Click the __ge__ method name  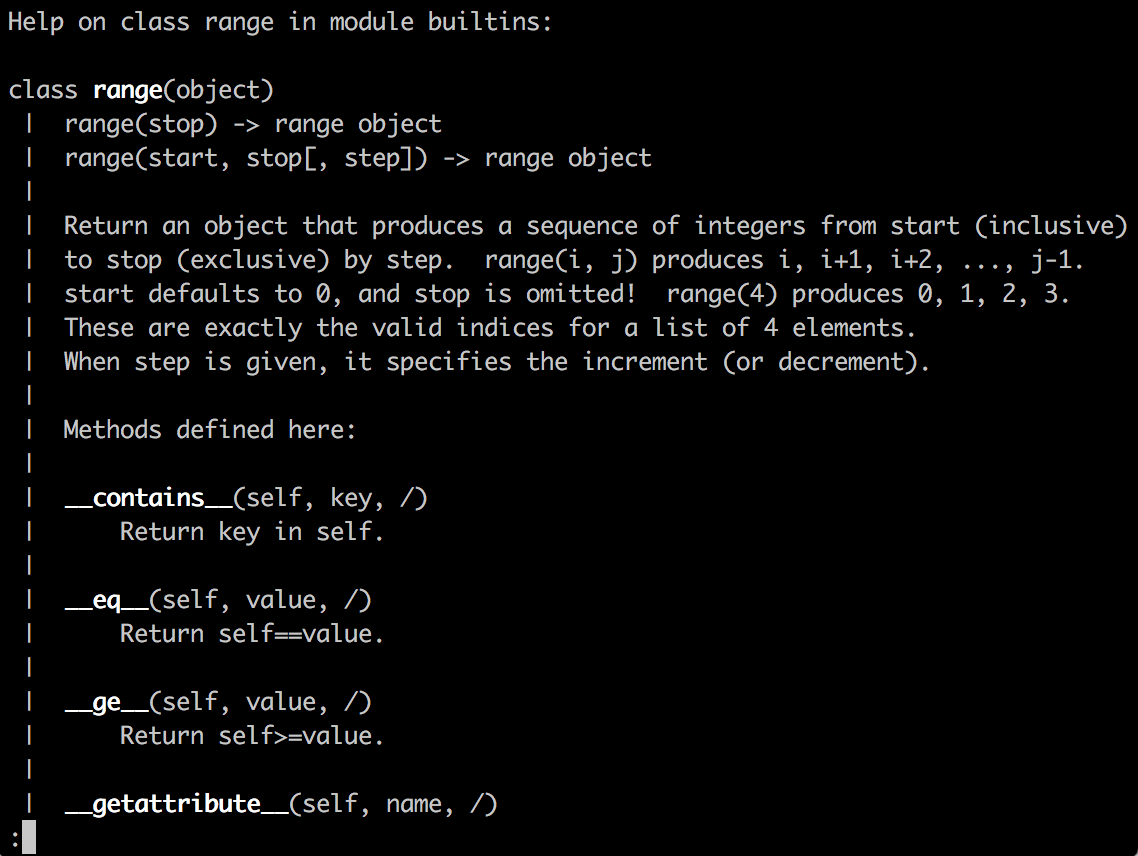[106, 702]
